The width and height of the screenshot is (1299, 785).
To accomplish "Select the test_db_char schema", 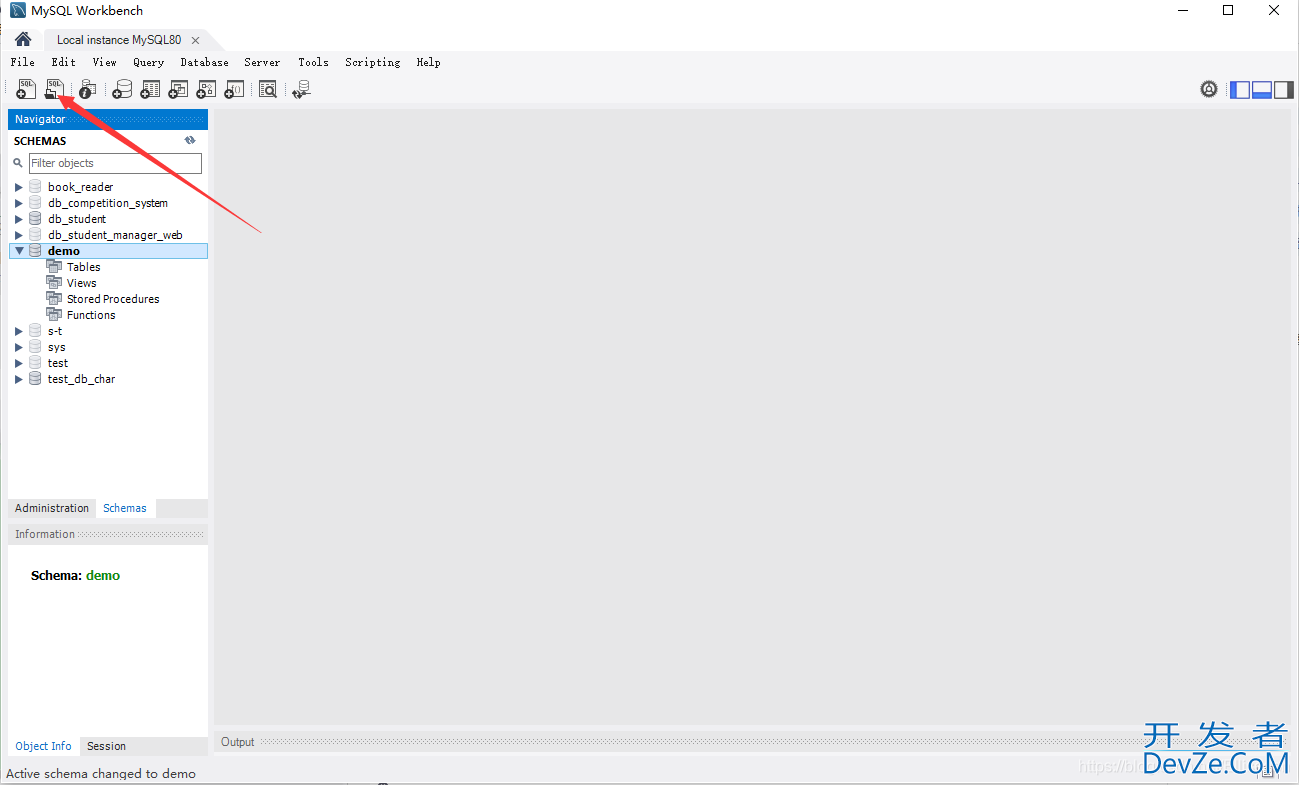I will click(x=81, y=379).
